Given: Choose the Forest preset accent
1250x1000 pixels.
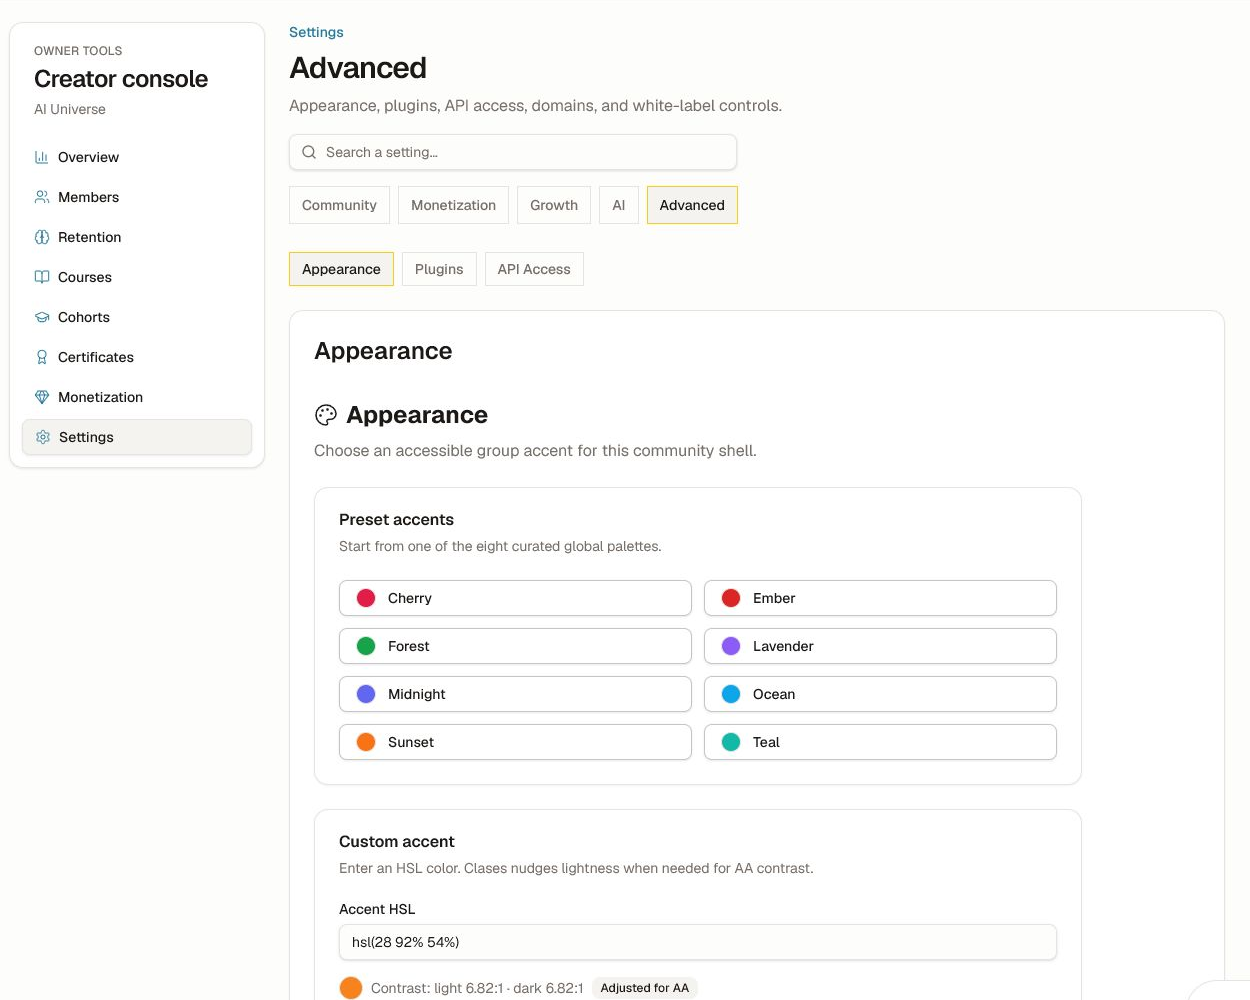Looking at the screenshot, I should click(515, 646).
